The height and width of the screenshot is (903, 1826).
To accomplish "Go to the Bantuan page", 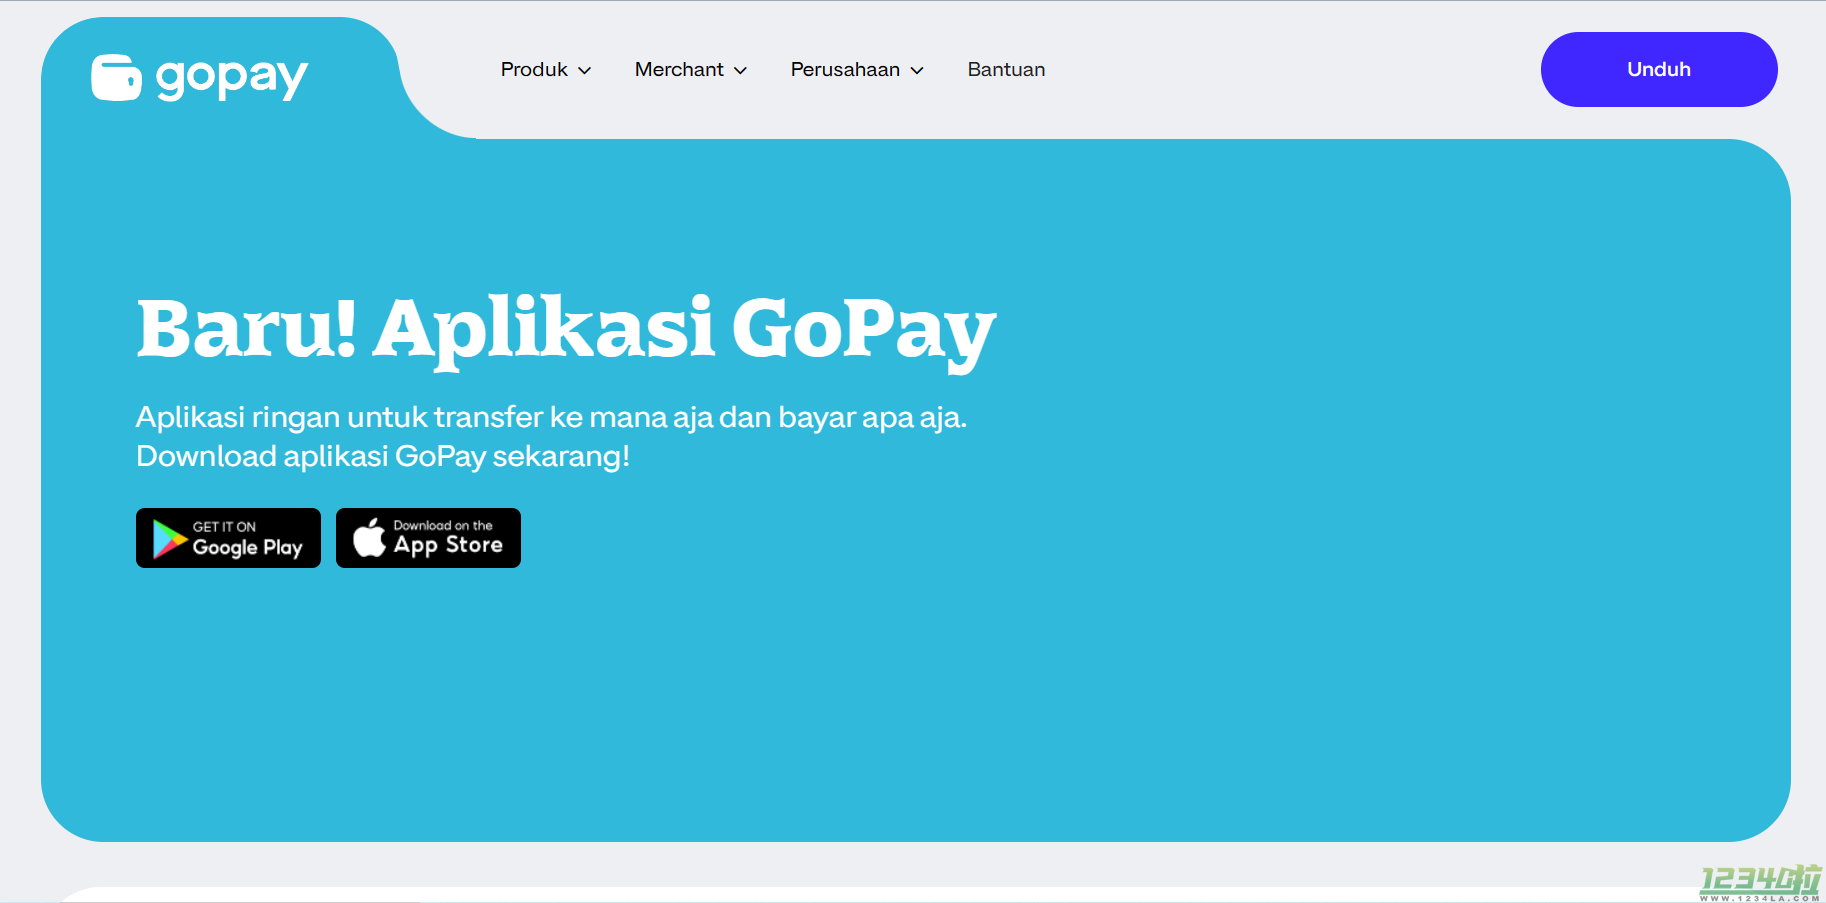I will [1006, 69].
